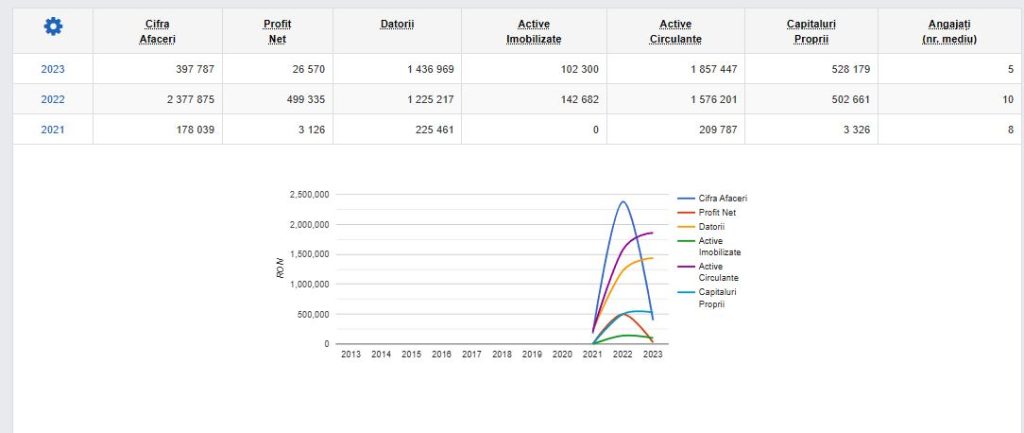Click the 2022 label on chart axis
The width and height of the screenshot is (1024, 433).
[x=622, y=354]
